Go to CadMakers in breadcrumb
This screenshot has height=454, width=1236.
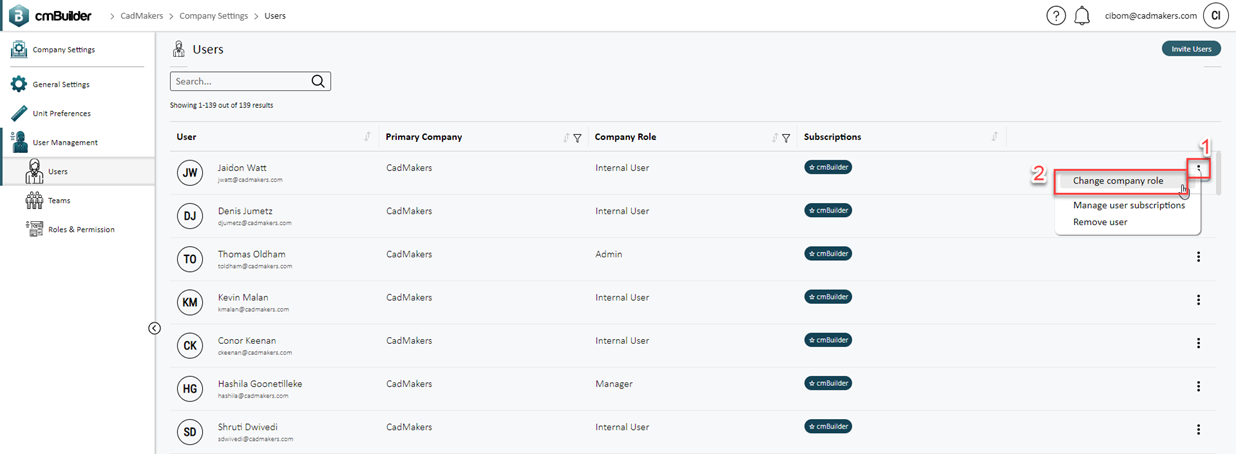[x=143, y=16]
